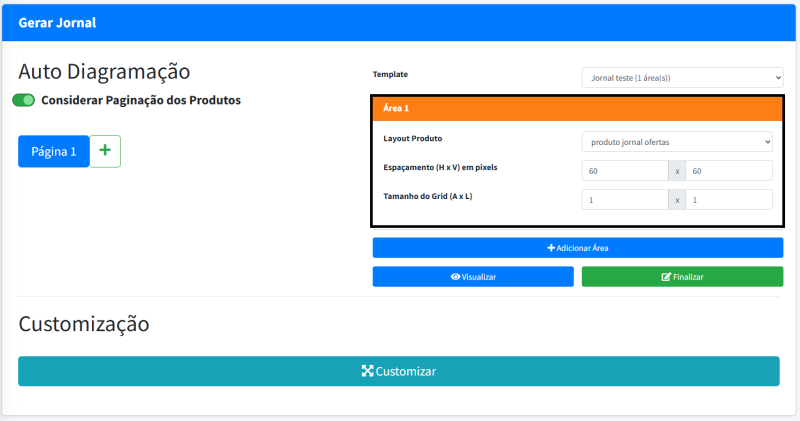Open the Template dropdown
The height and width of the screenshot is (421, 800).
click(682, 78)
